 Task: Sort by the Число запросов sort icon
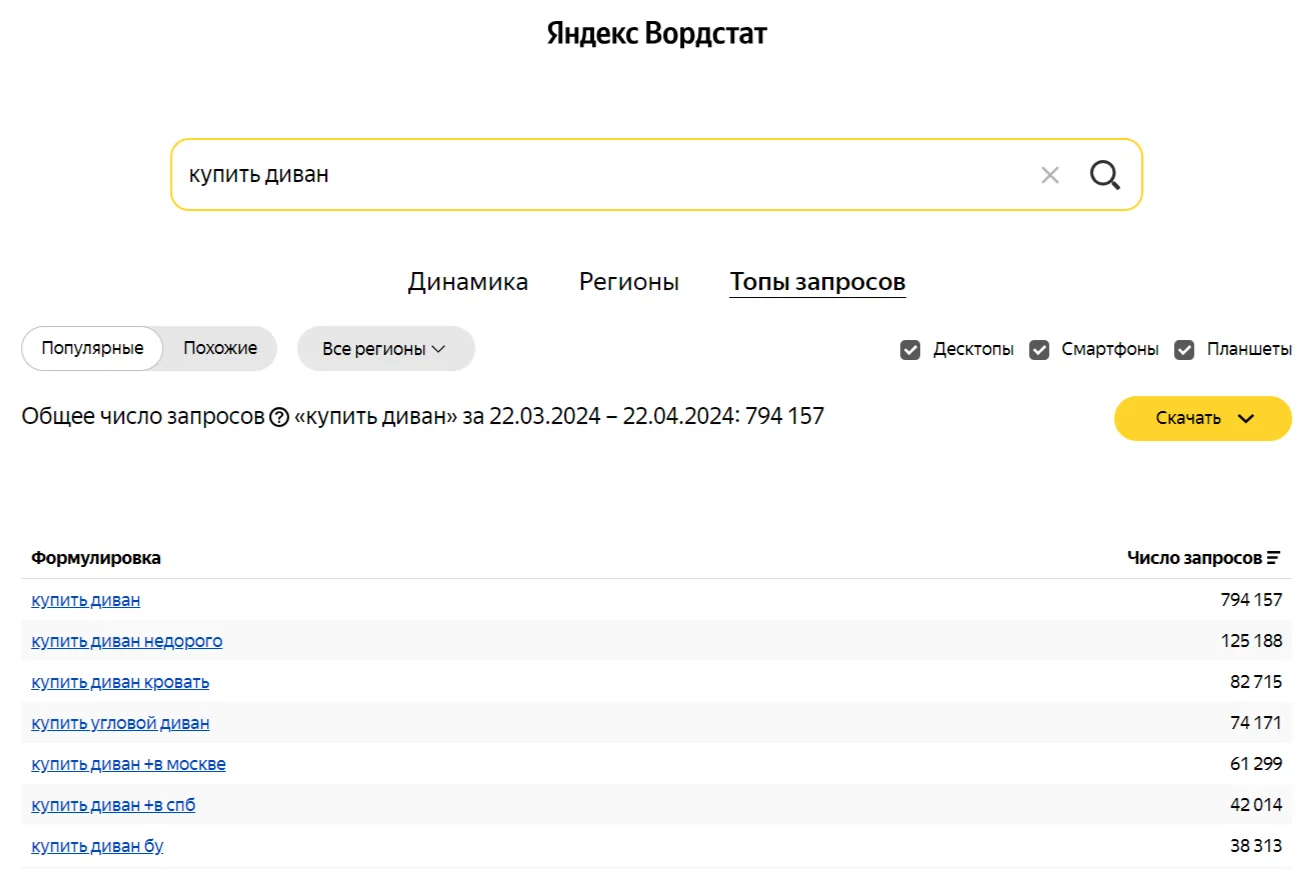[1274, 558]
